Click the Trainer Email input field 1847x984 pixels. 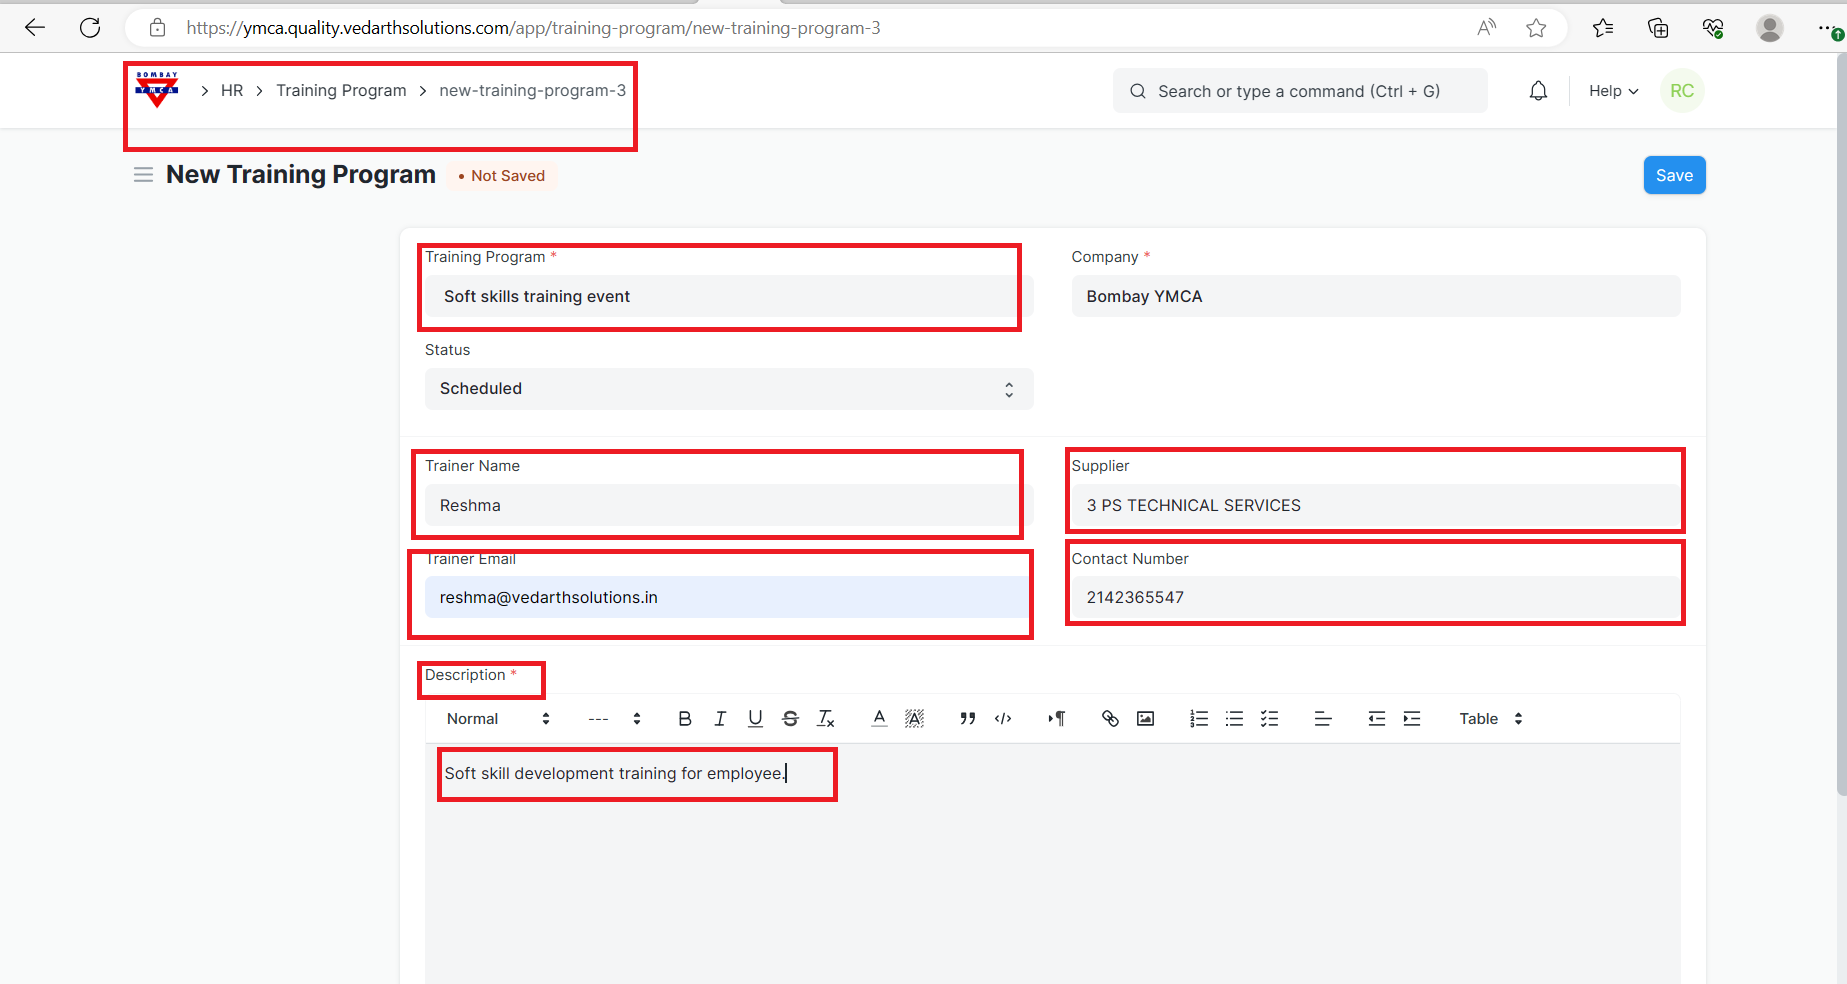pos(726,598)
